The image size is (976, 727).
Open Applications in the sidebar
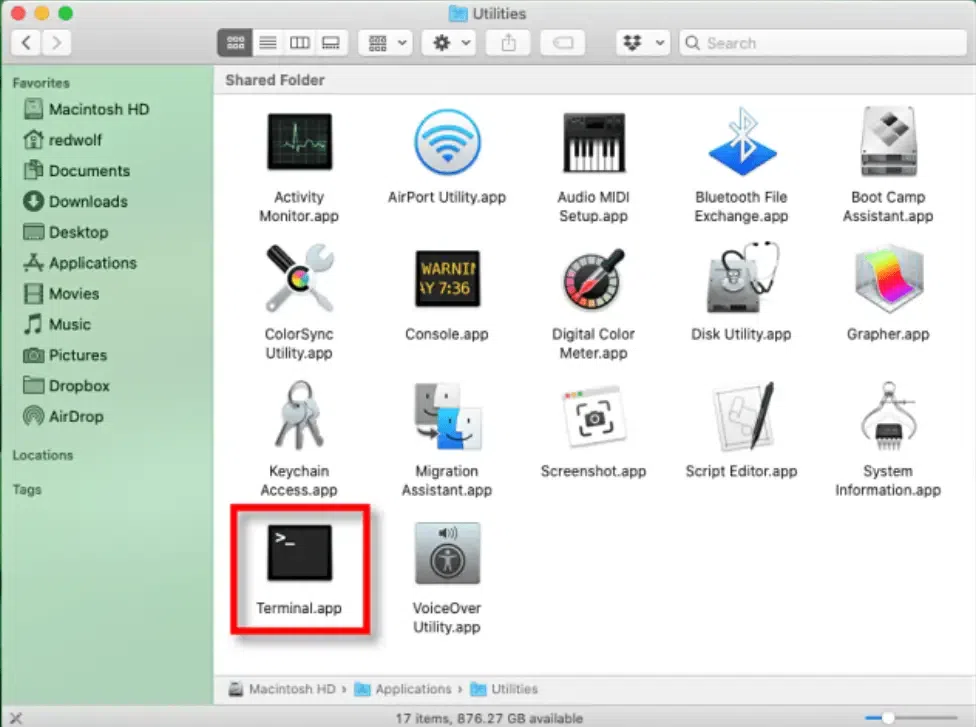click(x=80, y=263)
